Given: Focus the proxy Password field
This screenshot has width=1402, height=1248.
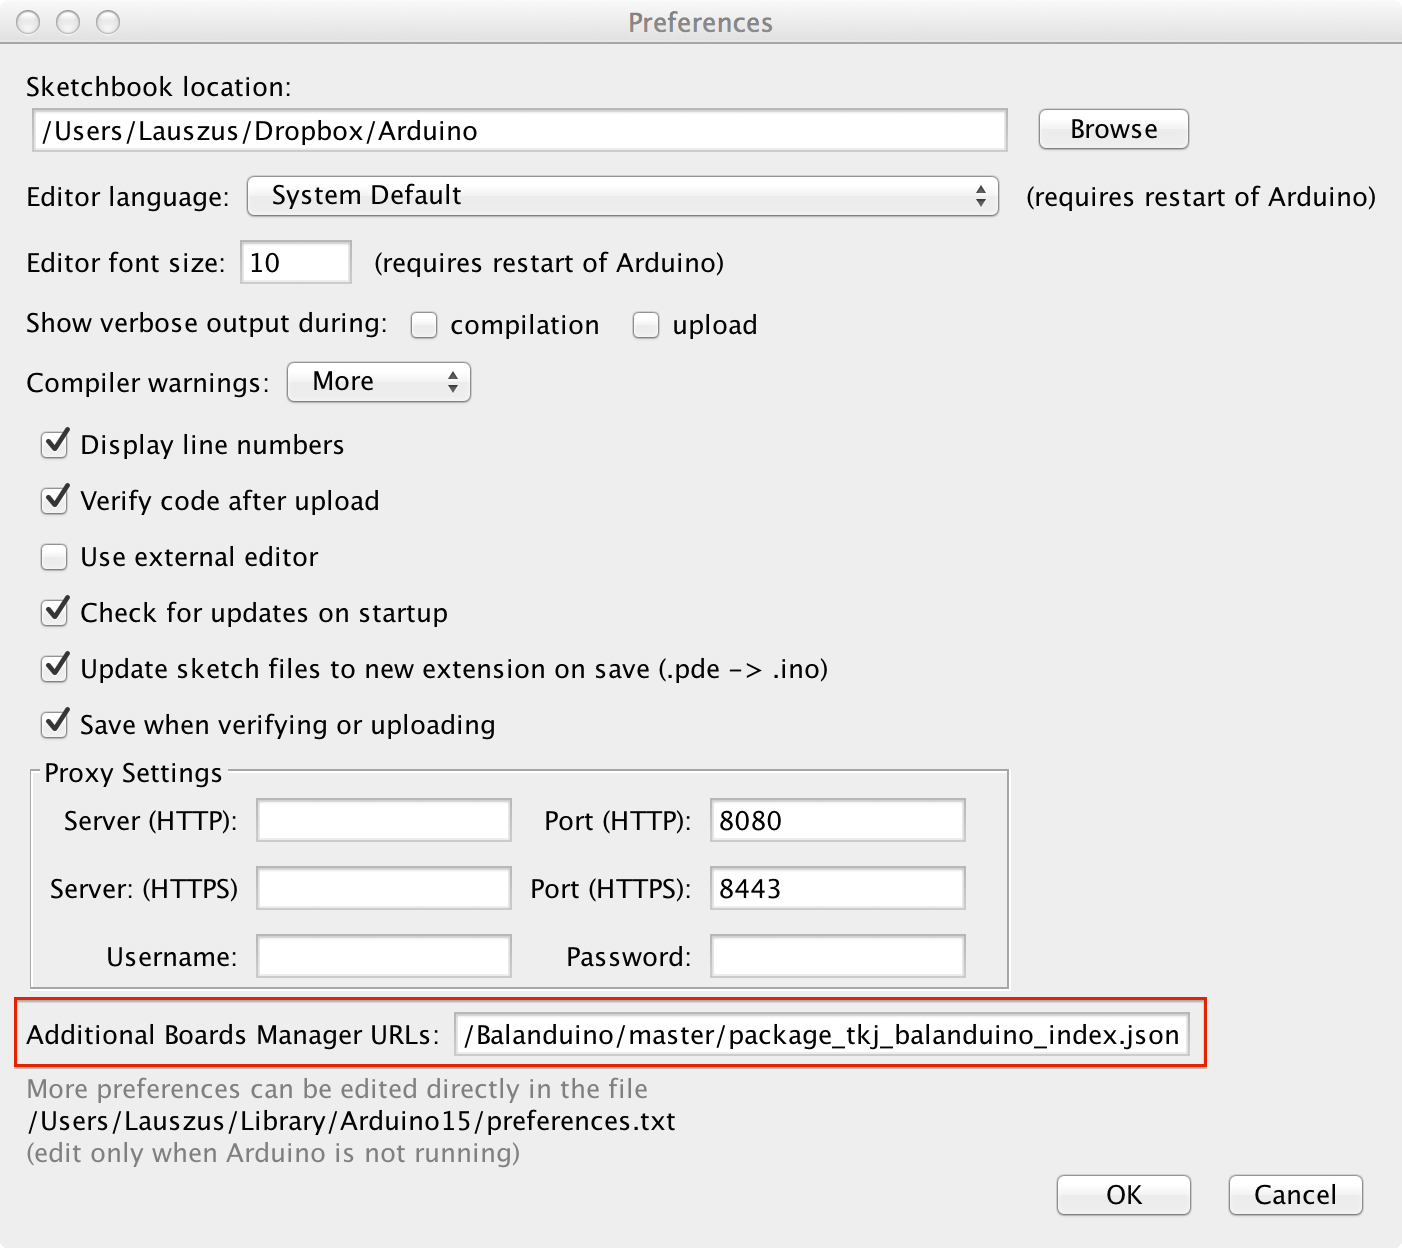Looking at the screenshot, I should (x=838, y=956).
